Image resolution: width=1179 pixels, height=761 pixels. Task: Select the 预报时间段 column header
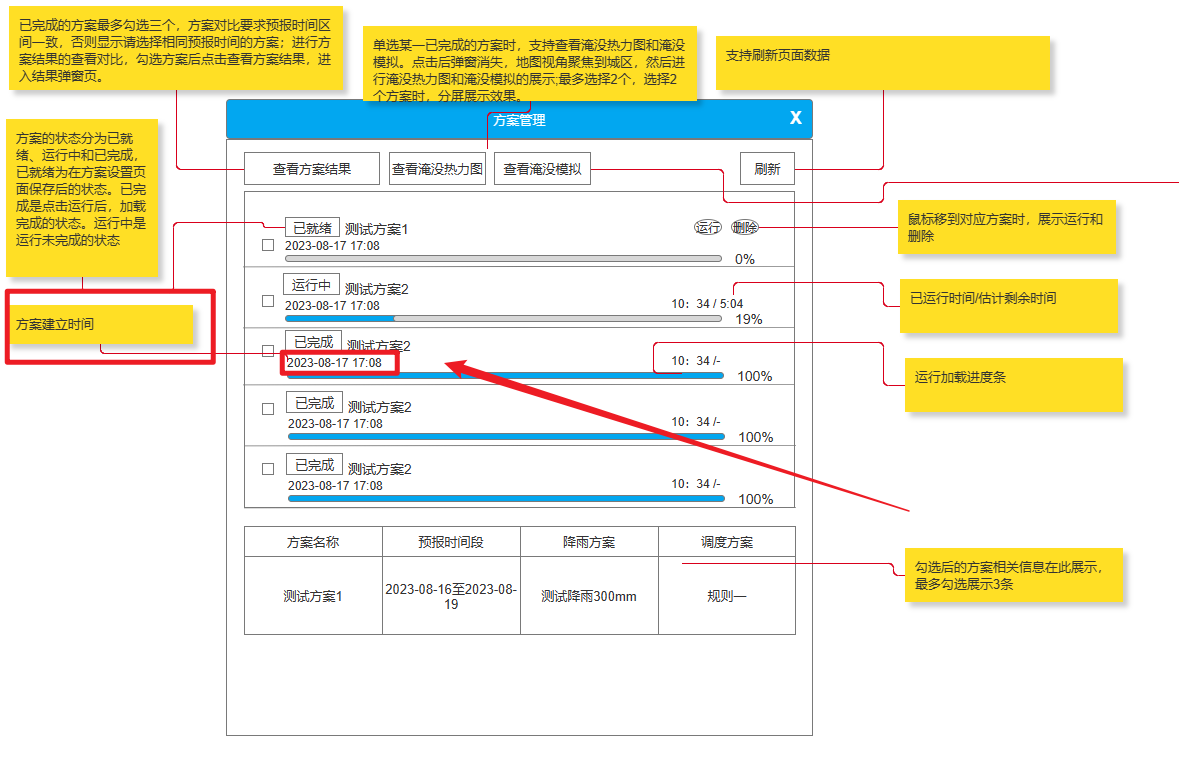pos(451,542)
